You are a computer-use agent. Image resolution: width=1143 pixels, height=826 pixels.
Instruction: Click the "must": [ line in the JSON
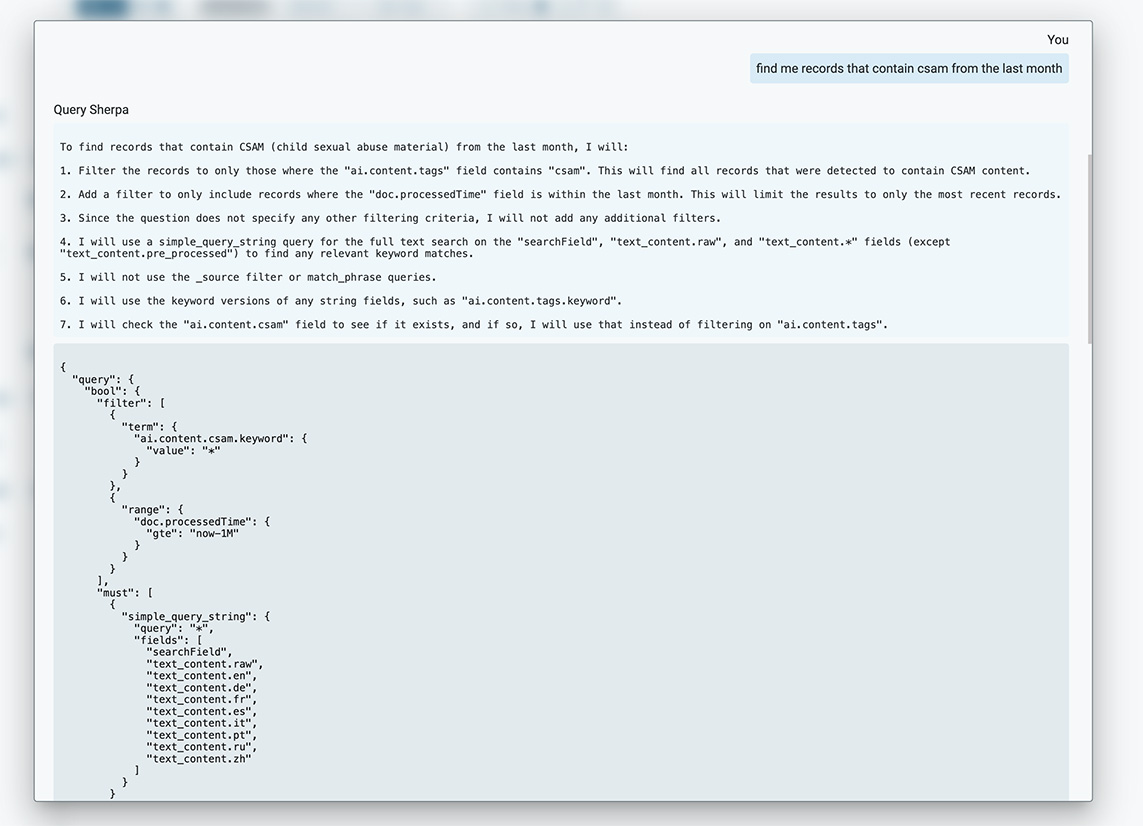(125, 593)
